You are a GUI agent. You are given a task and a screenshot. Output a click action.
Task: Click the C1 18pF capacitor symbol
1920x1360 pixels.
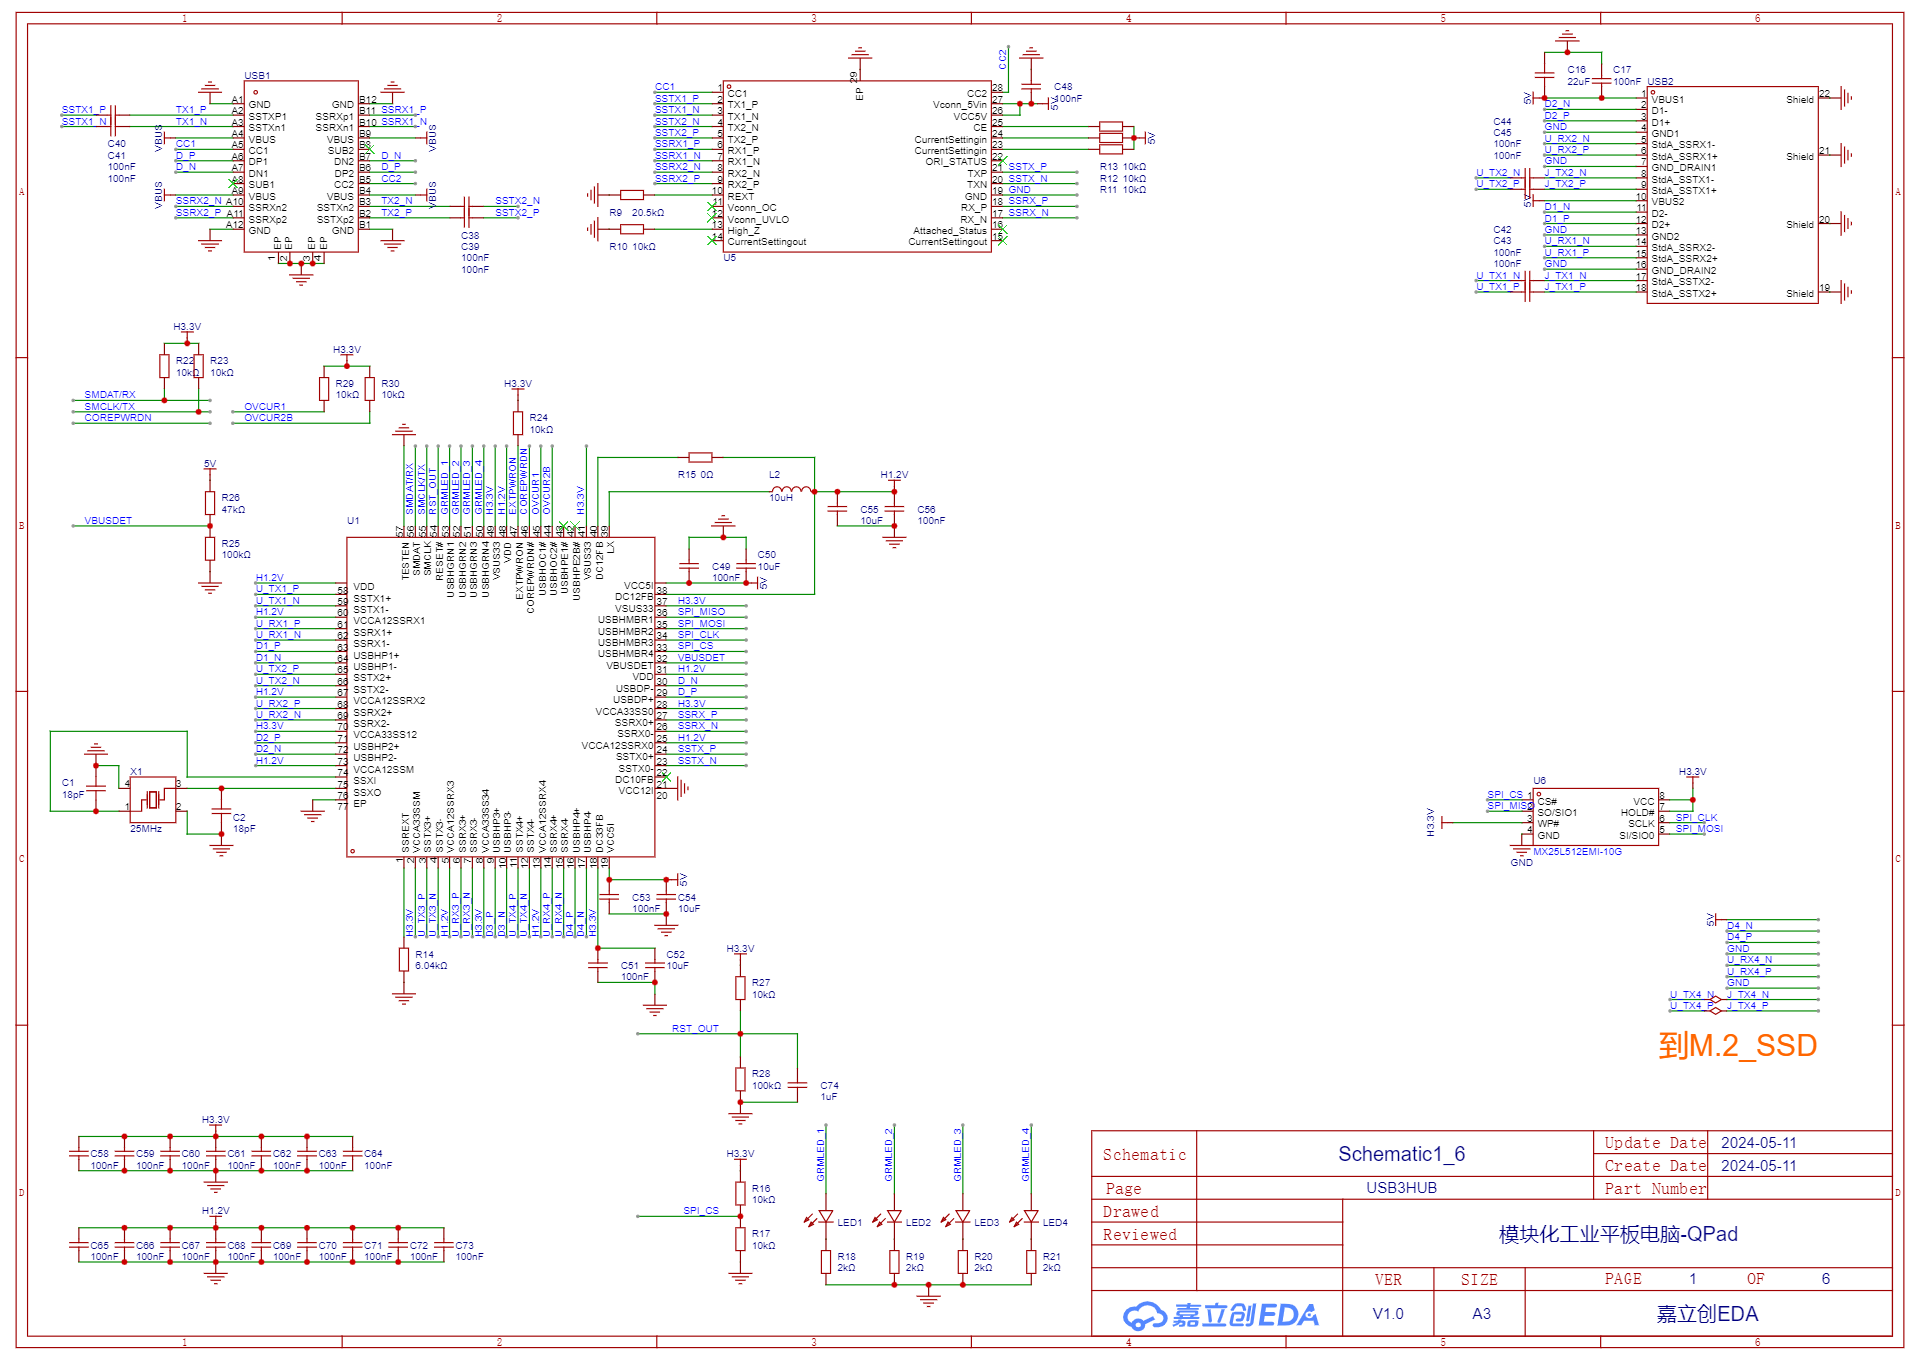pyautogui.click(x=96, y=788)
